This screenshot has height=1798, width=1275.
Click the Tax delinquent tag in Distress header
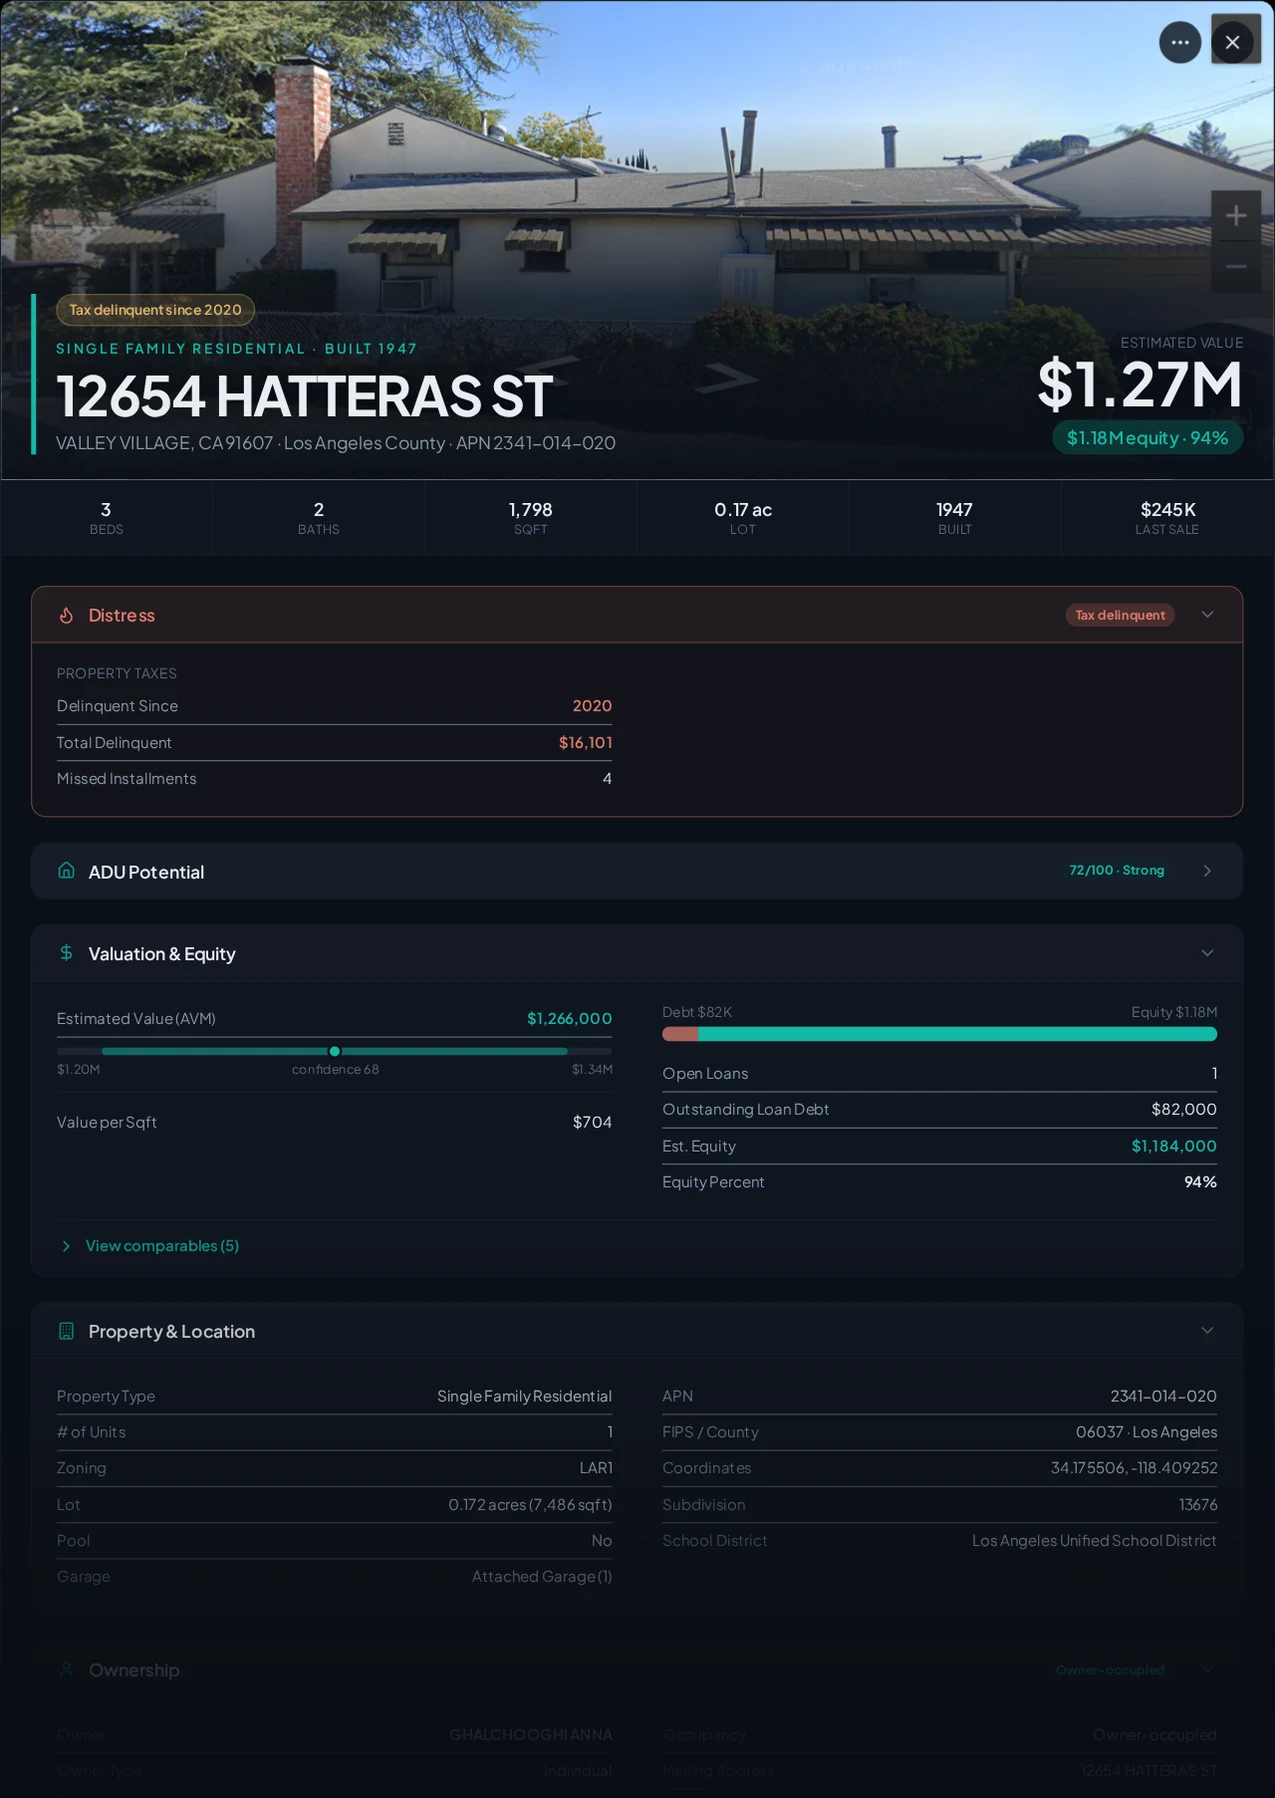1120,615
